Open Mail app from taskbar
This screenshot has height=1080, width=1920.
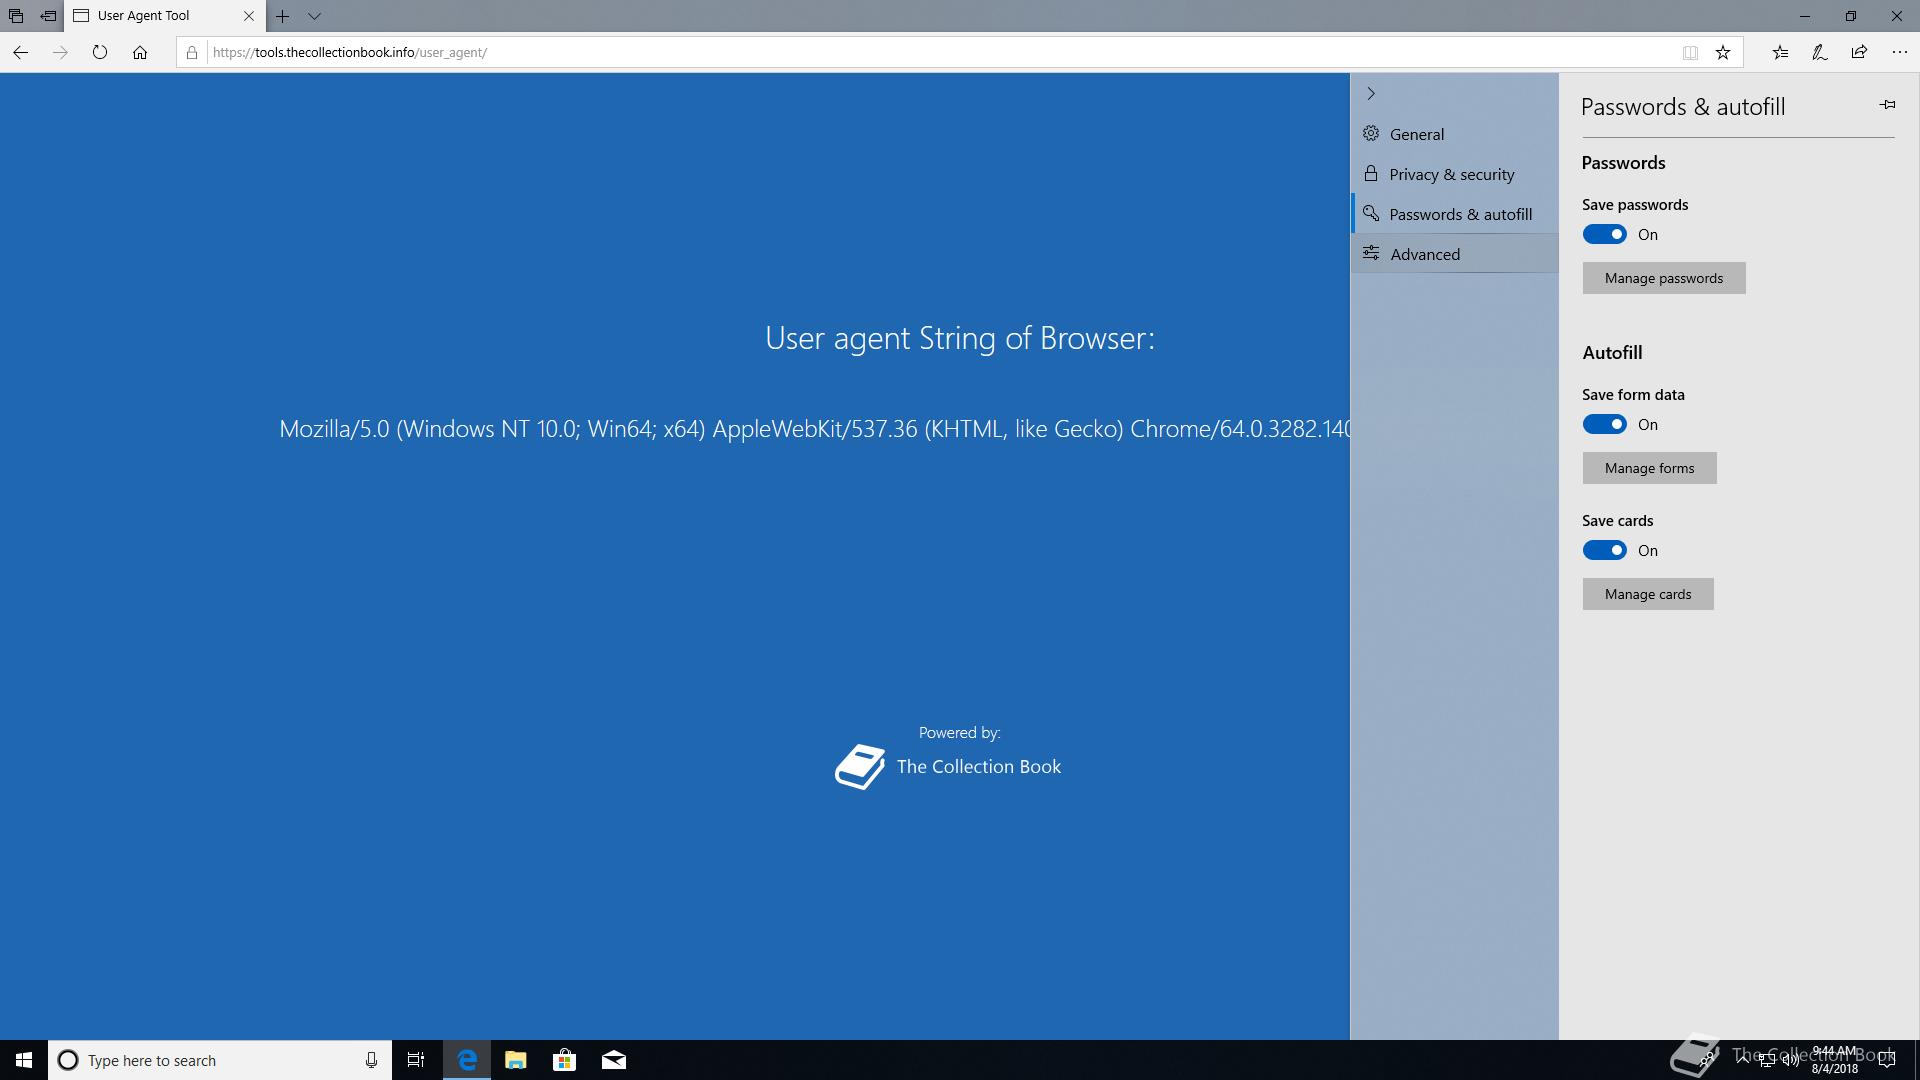pos(614,1060)
